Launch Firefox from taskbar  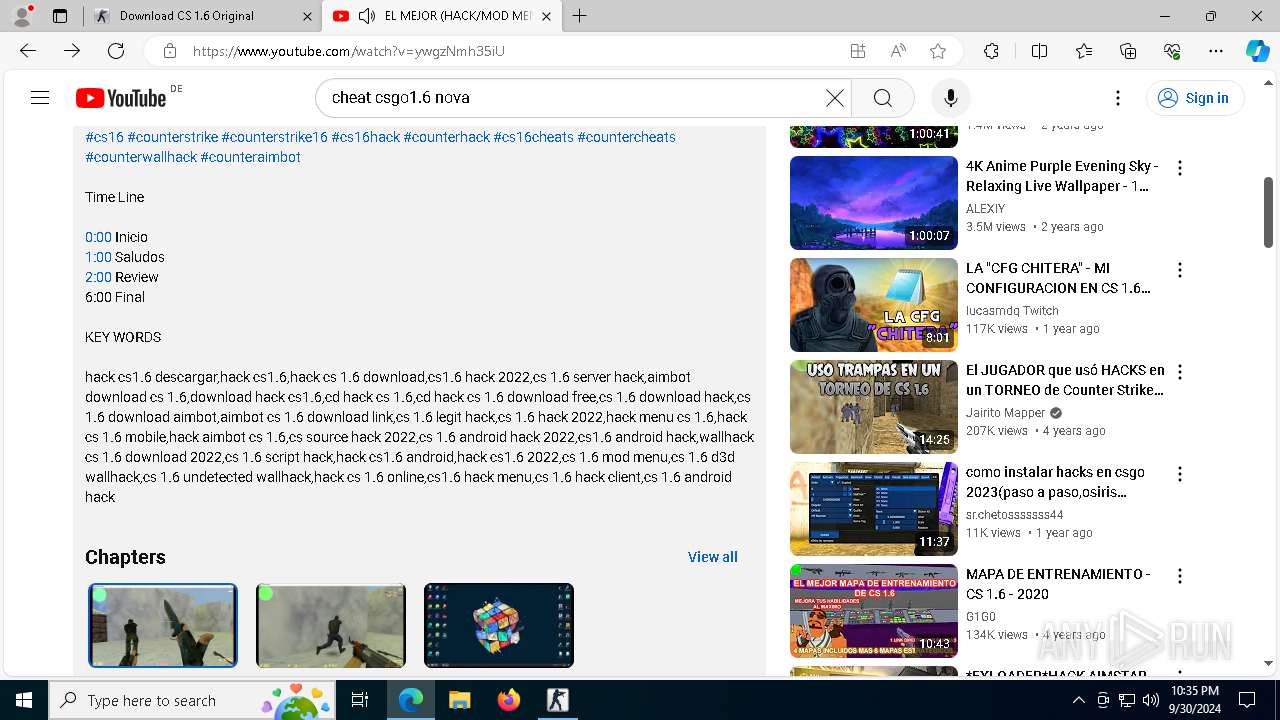coord(508,700)
